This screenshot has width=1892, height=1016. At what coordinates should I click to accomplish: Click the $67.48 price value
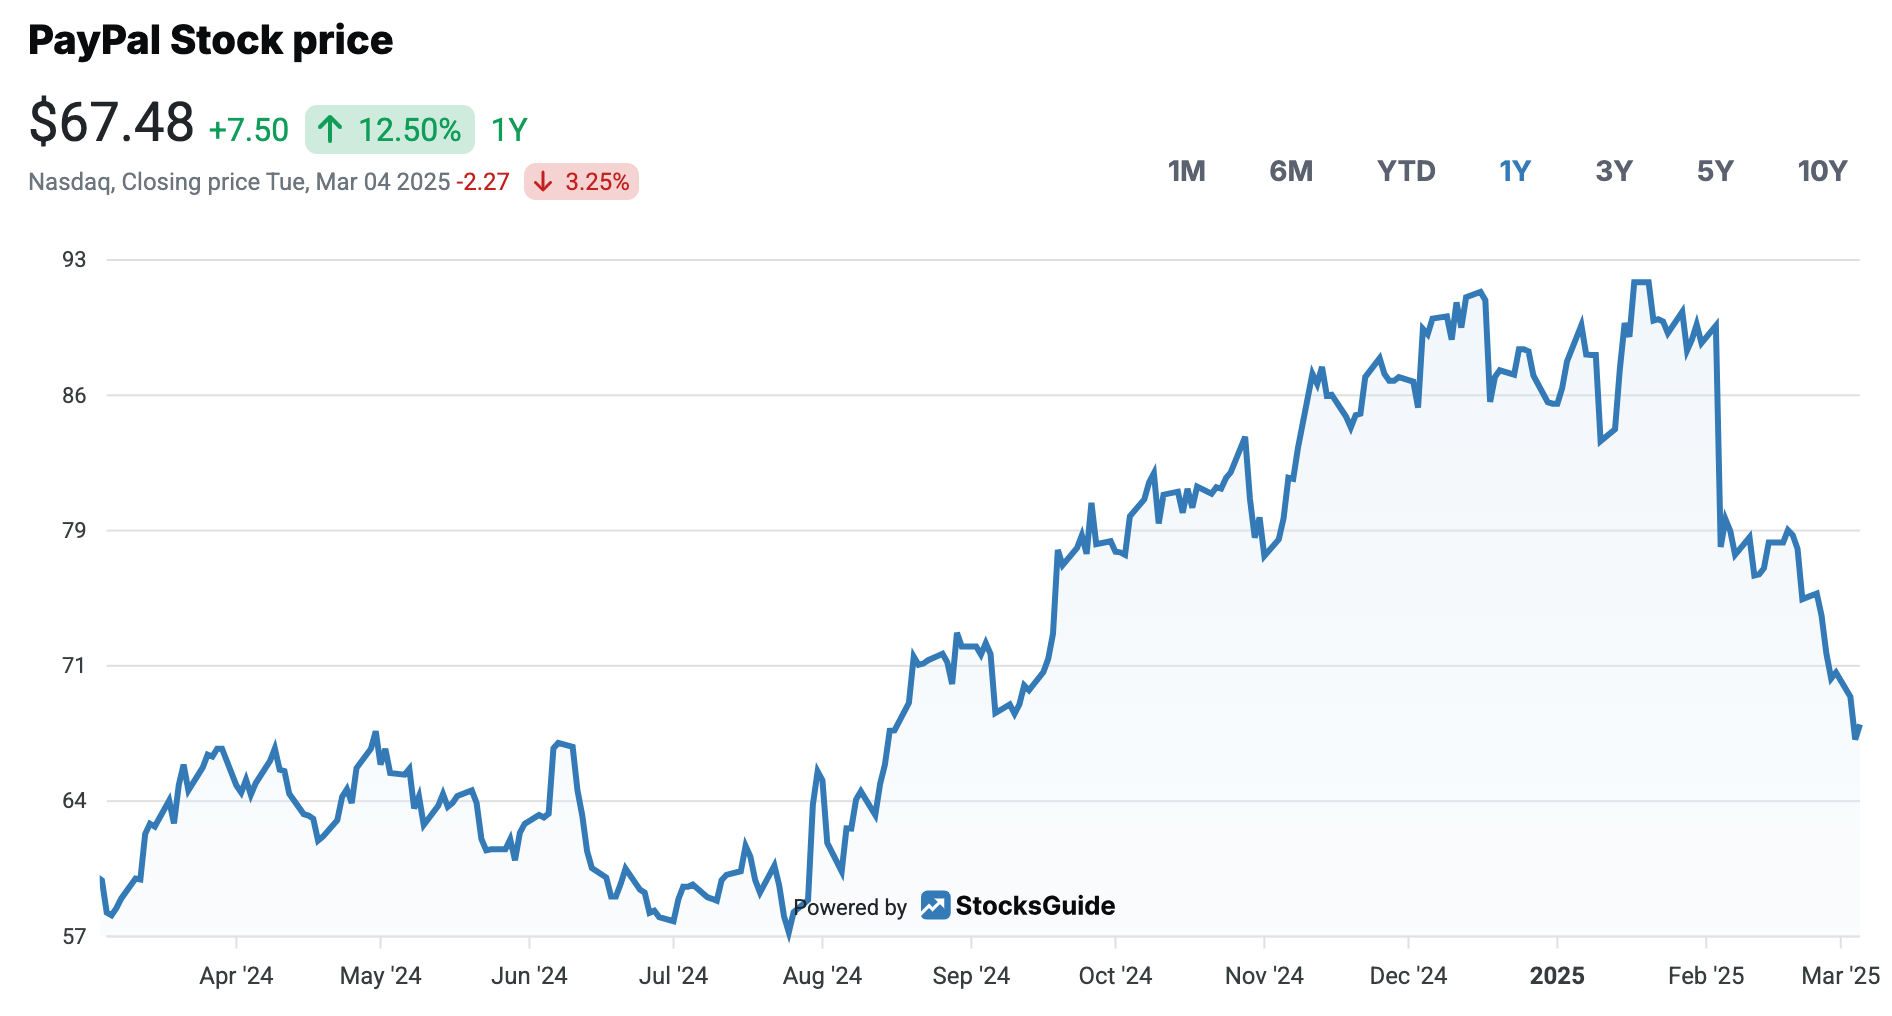click(112, 123)
